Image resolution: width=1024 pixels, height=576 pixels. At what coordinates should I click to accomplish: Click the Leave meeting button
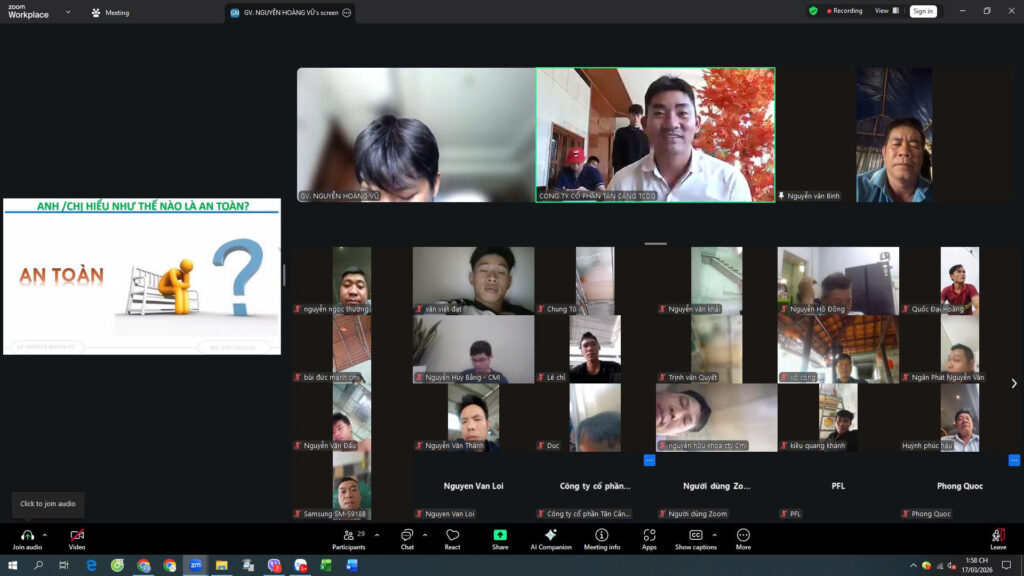[x=997, y=535]
